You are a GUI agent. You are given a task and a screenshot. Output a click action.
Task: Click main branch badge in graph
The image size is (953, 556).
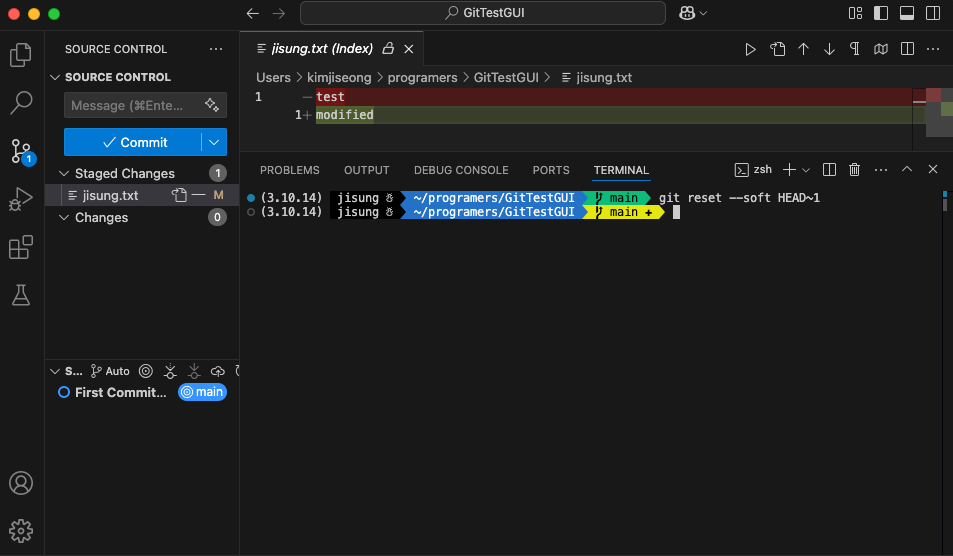point(202,392)
